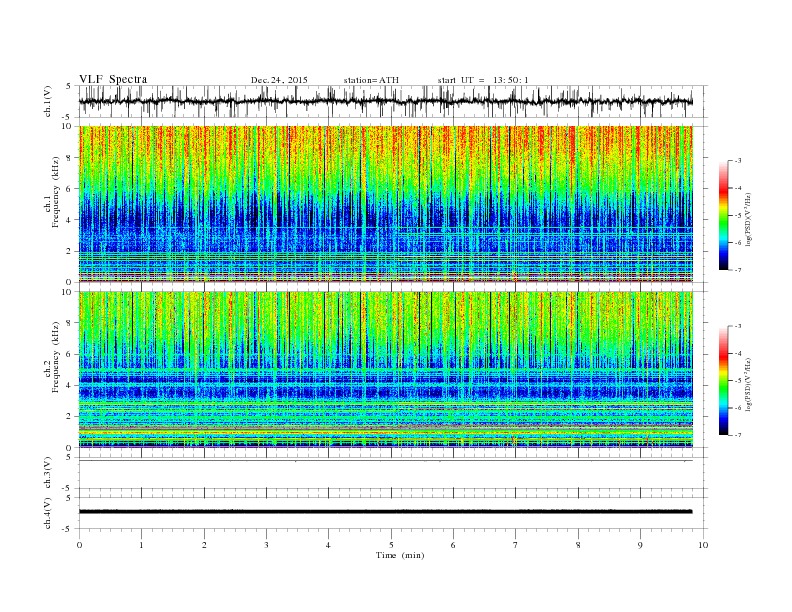Screen dimensions: 792x612
Task: Click the "3" minute tick label on time axis
Action: coord(266,545)
